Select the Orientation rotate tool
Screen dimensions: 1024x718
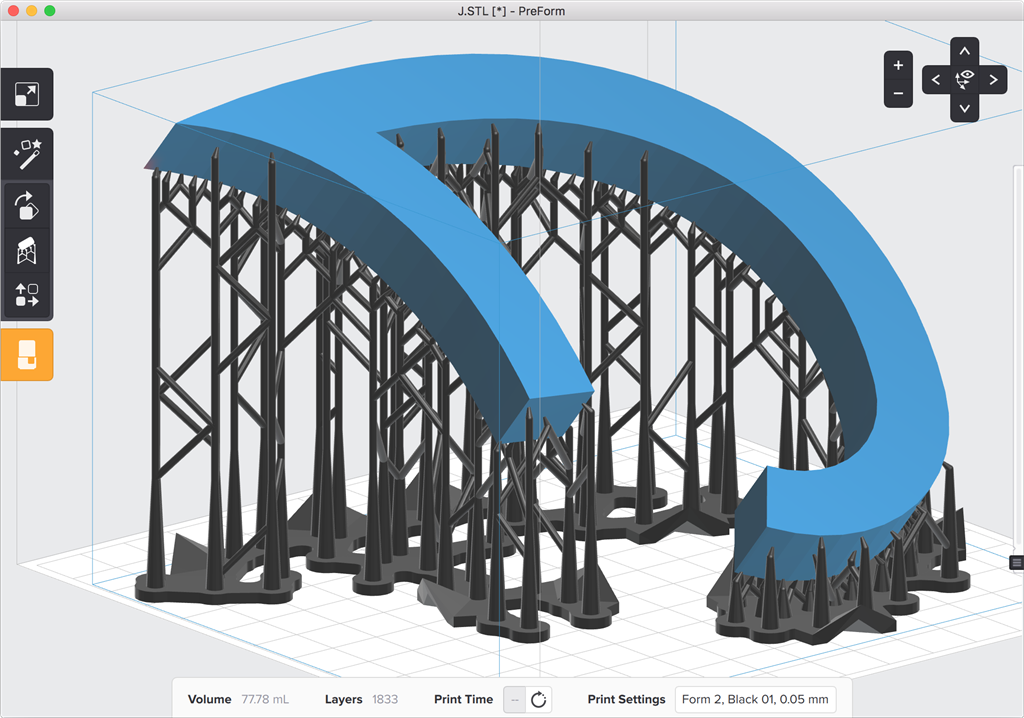pos(26,205)
